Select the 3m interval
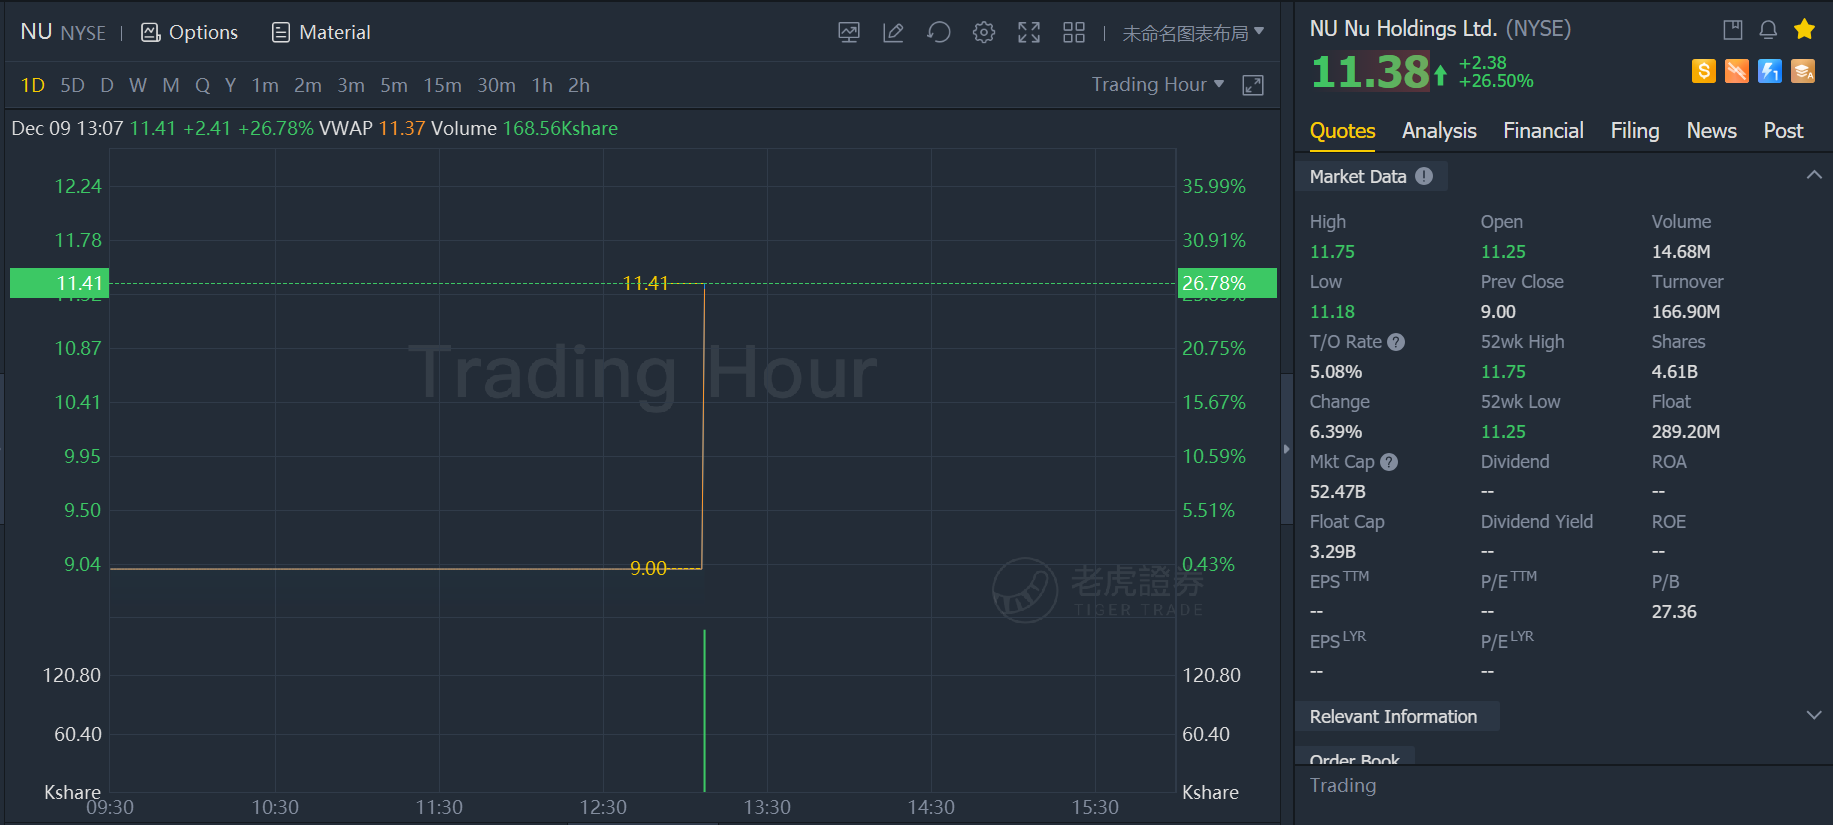Screen dimensions: 1833x825 tap(351, 86)
